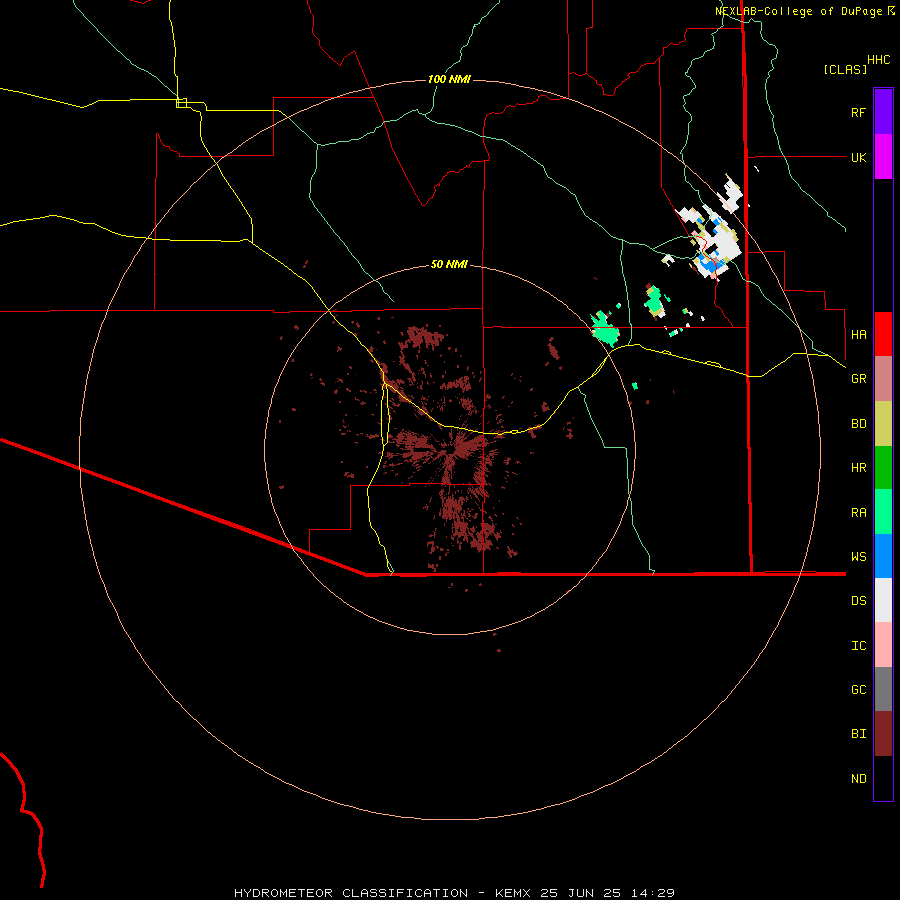This screenshot has width=900, height=900.
Task: Click the large green rain echo blob
Action: click(x=605, y=330)
